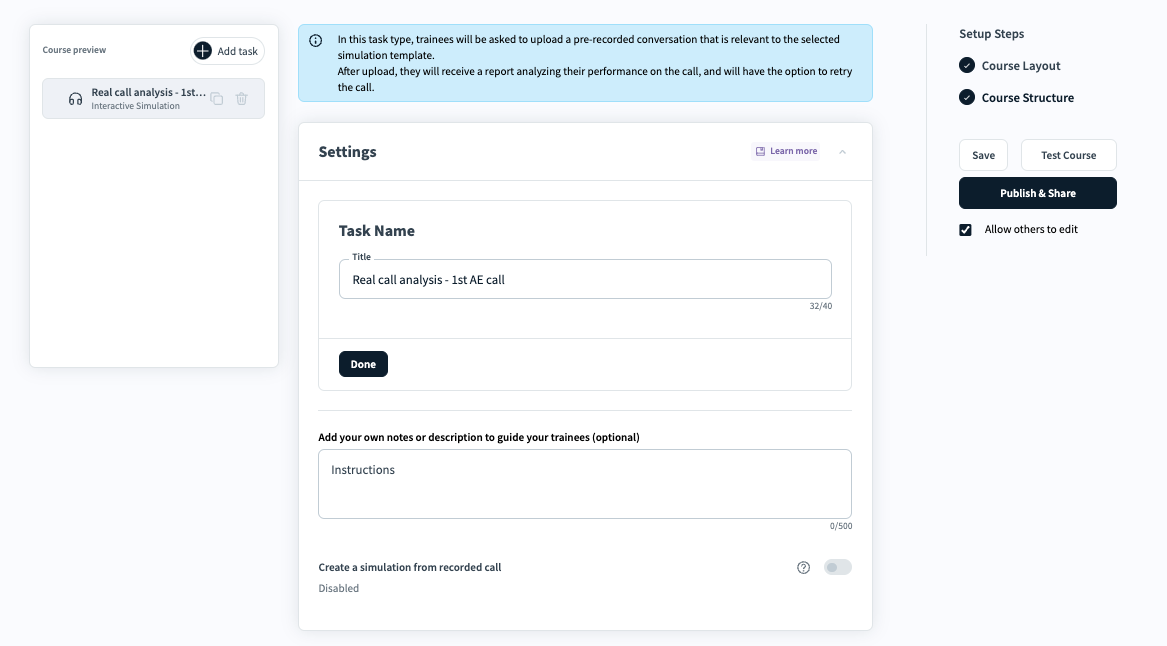Uncheck Allow others to edit

pyautogui.click(x=966, y=230)
